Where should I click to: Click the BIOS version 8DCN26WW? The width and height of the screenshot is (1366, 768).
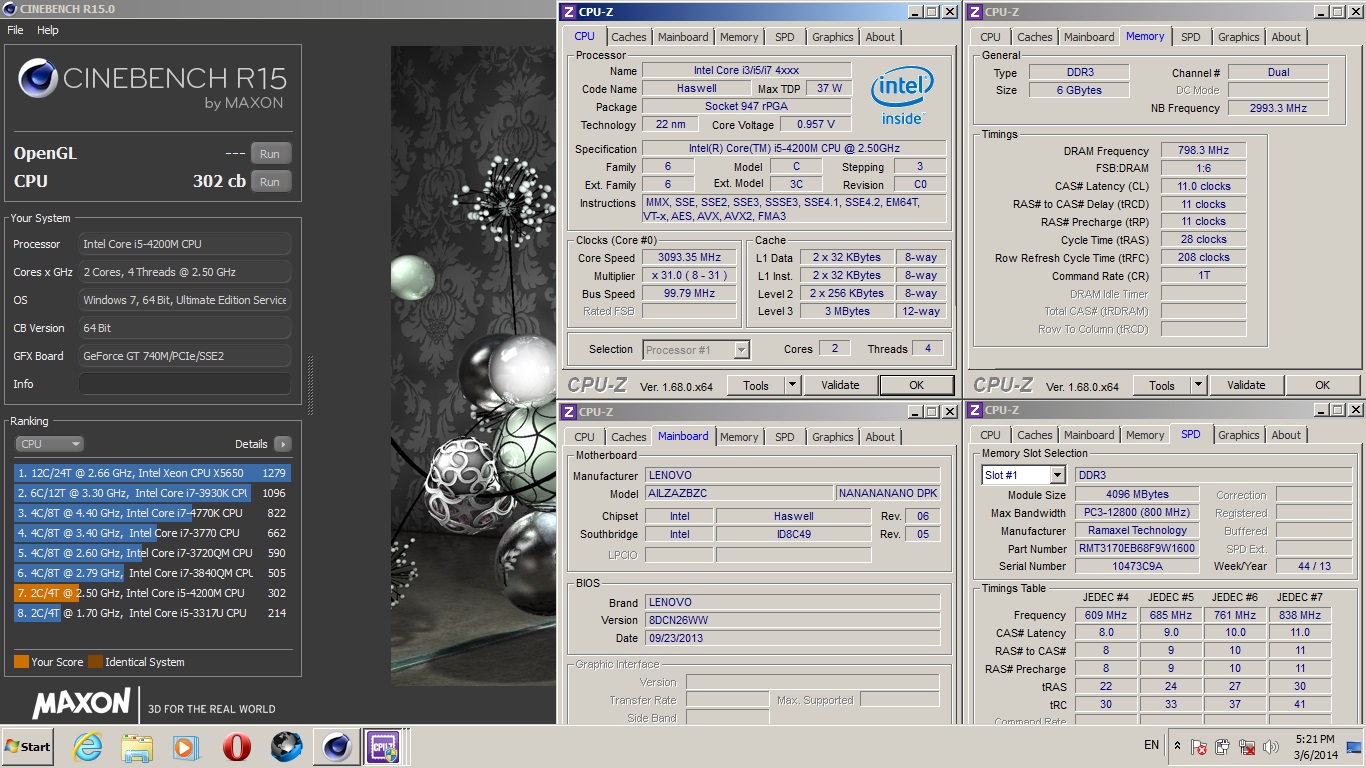pyautogui.click(x=792, y=620)
